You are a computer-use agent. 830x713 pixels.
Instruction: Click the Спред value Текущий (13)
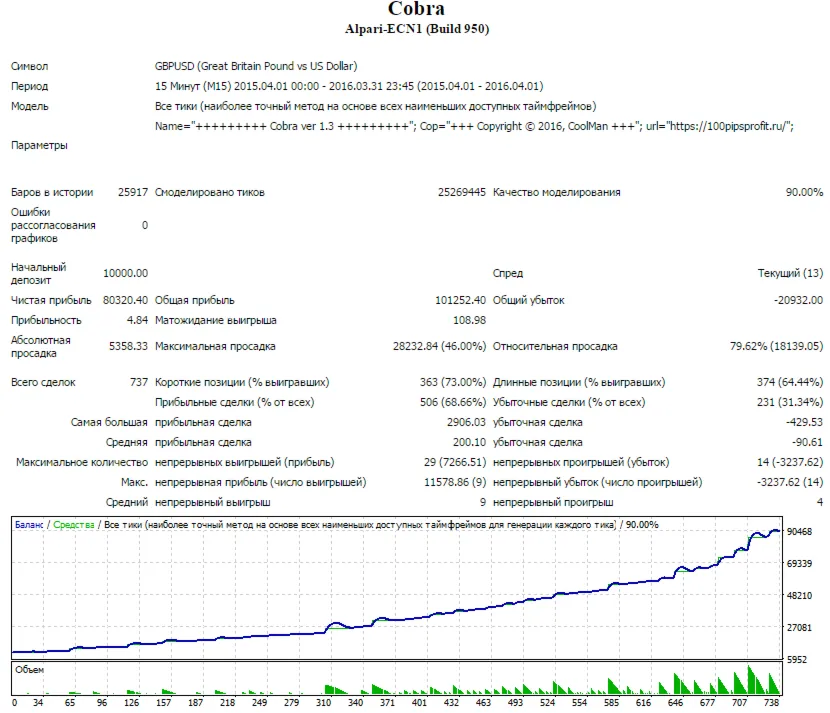(790, 273)
